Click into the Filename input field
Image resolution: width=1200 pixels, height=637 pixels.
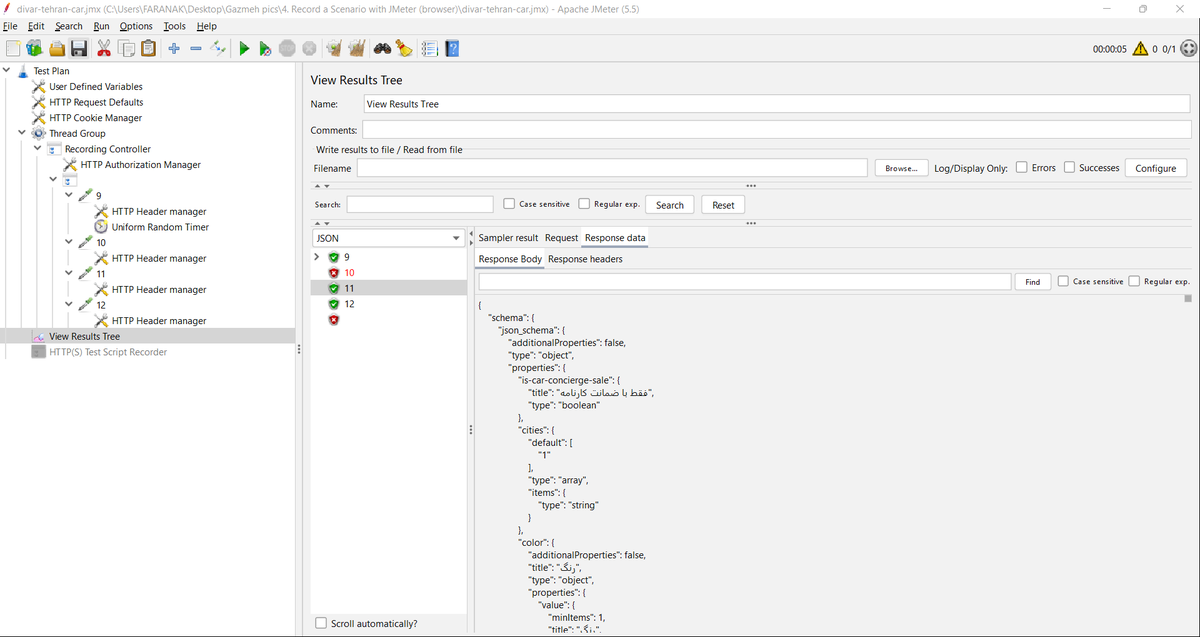point(612,168)
